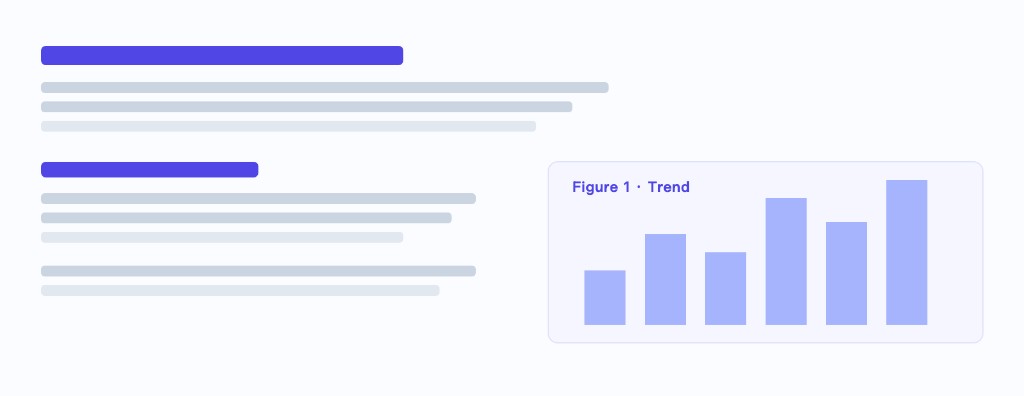Click light third line under subheading
Image resolution: width=1024 pixels, height=396 pixels.
[x=222, y=237]
